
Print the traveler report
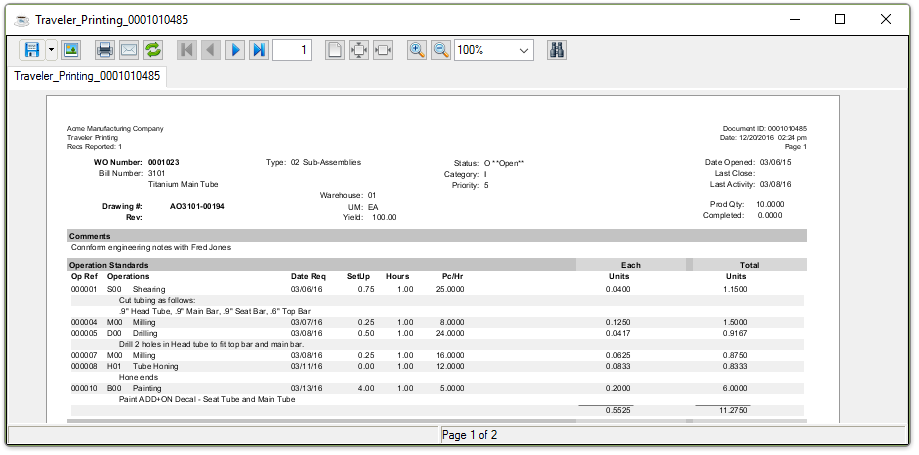click(x=104, y=49)
